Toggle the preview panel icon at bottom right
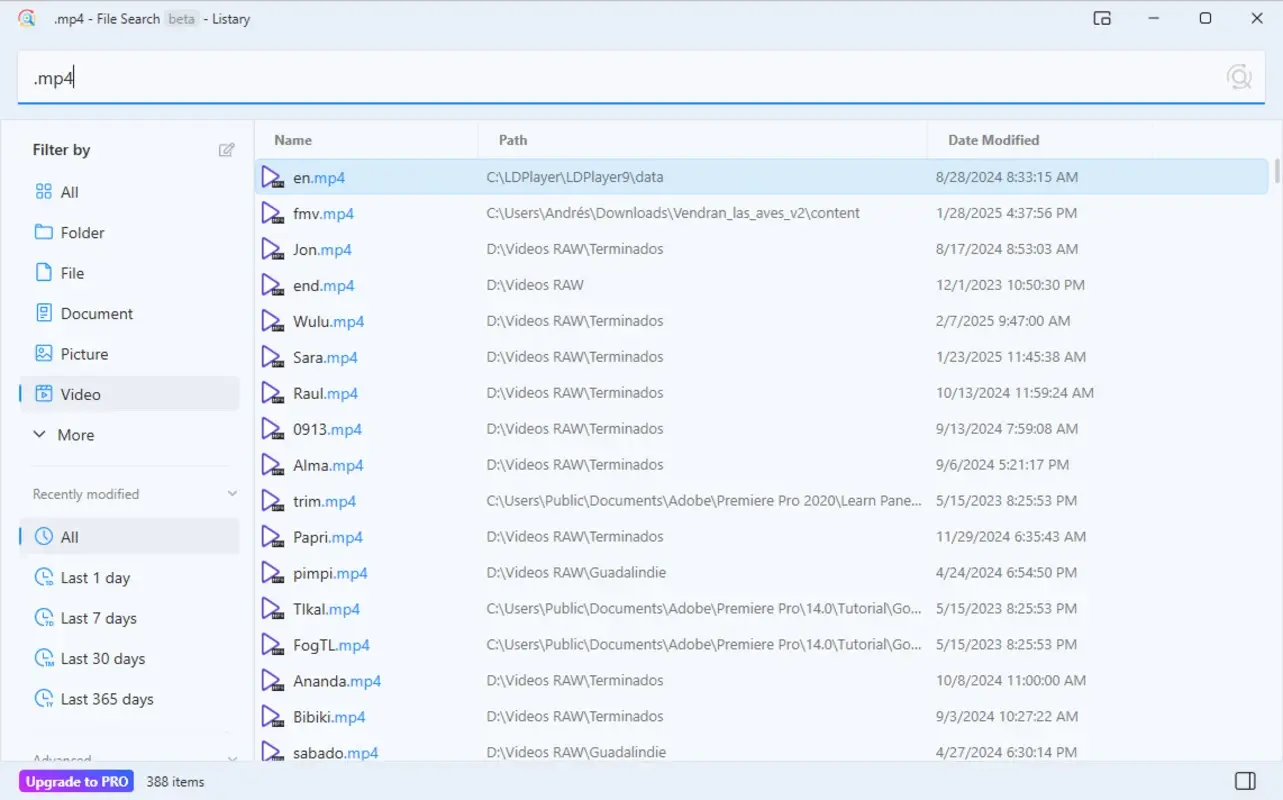The image size is (1283, 800). (x=1243, y=780)
